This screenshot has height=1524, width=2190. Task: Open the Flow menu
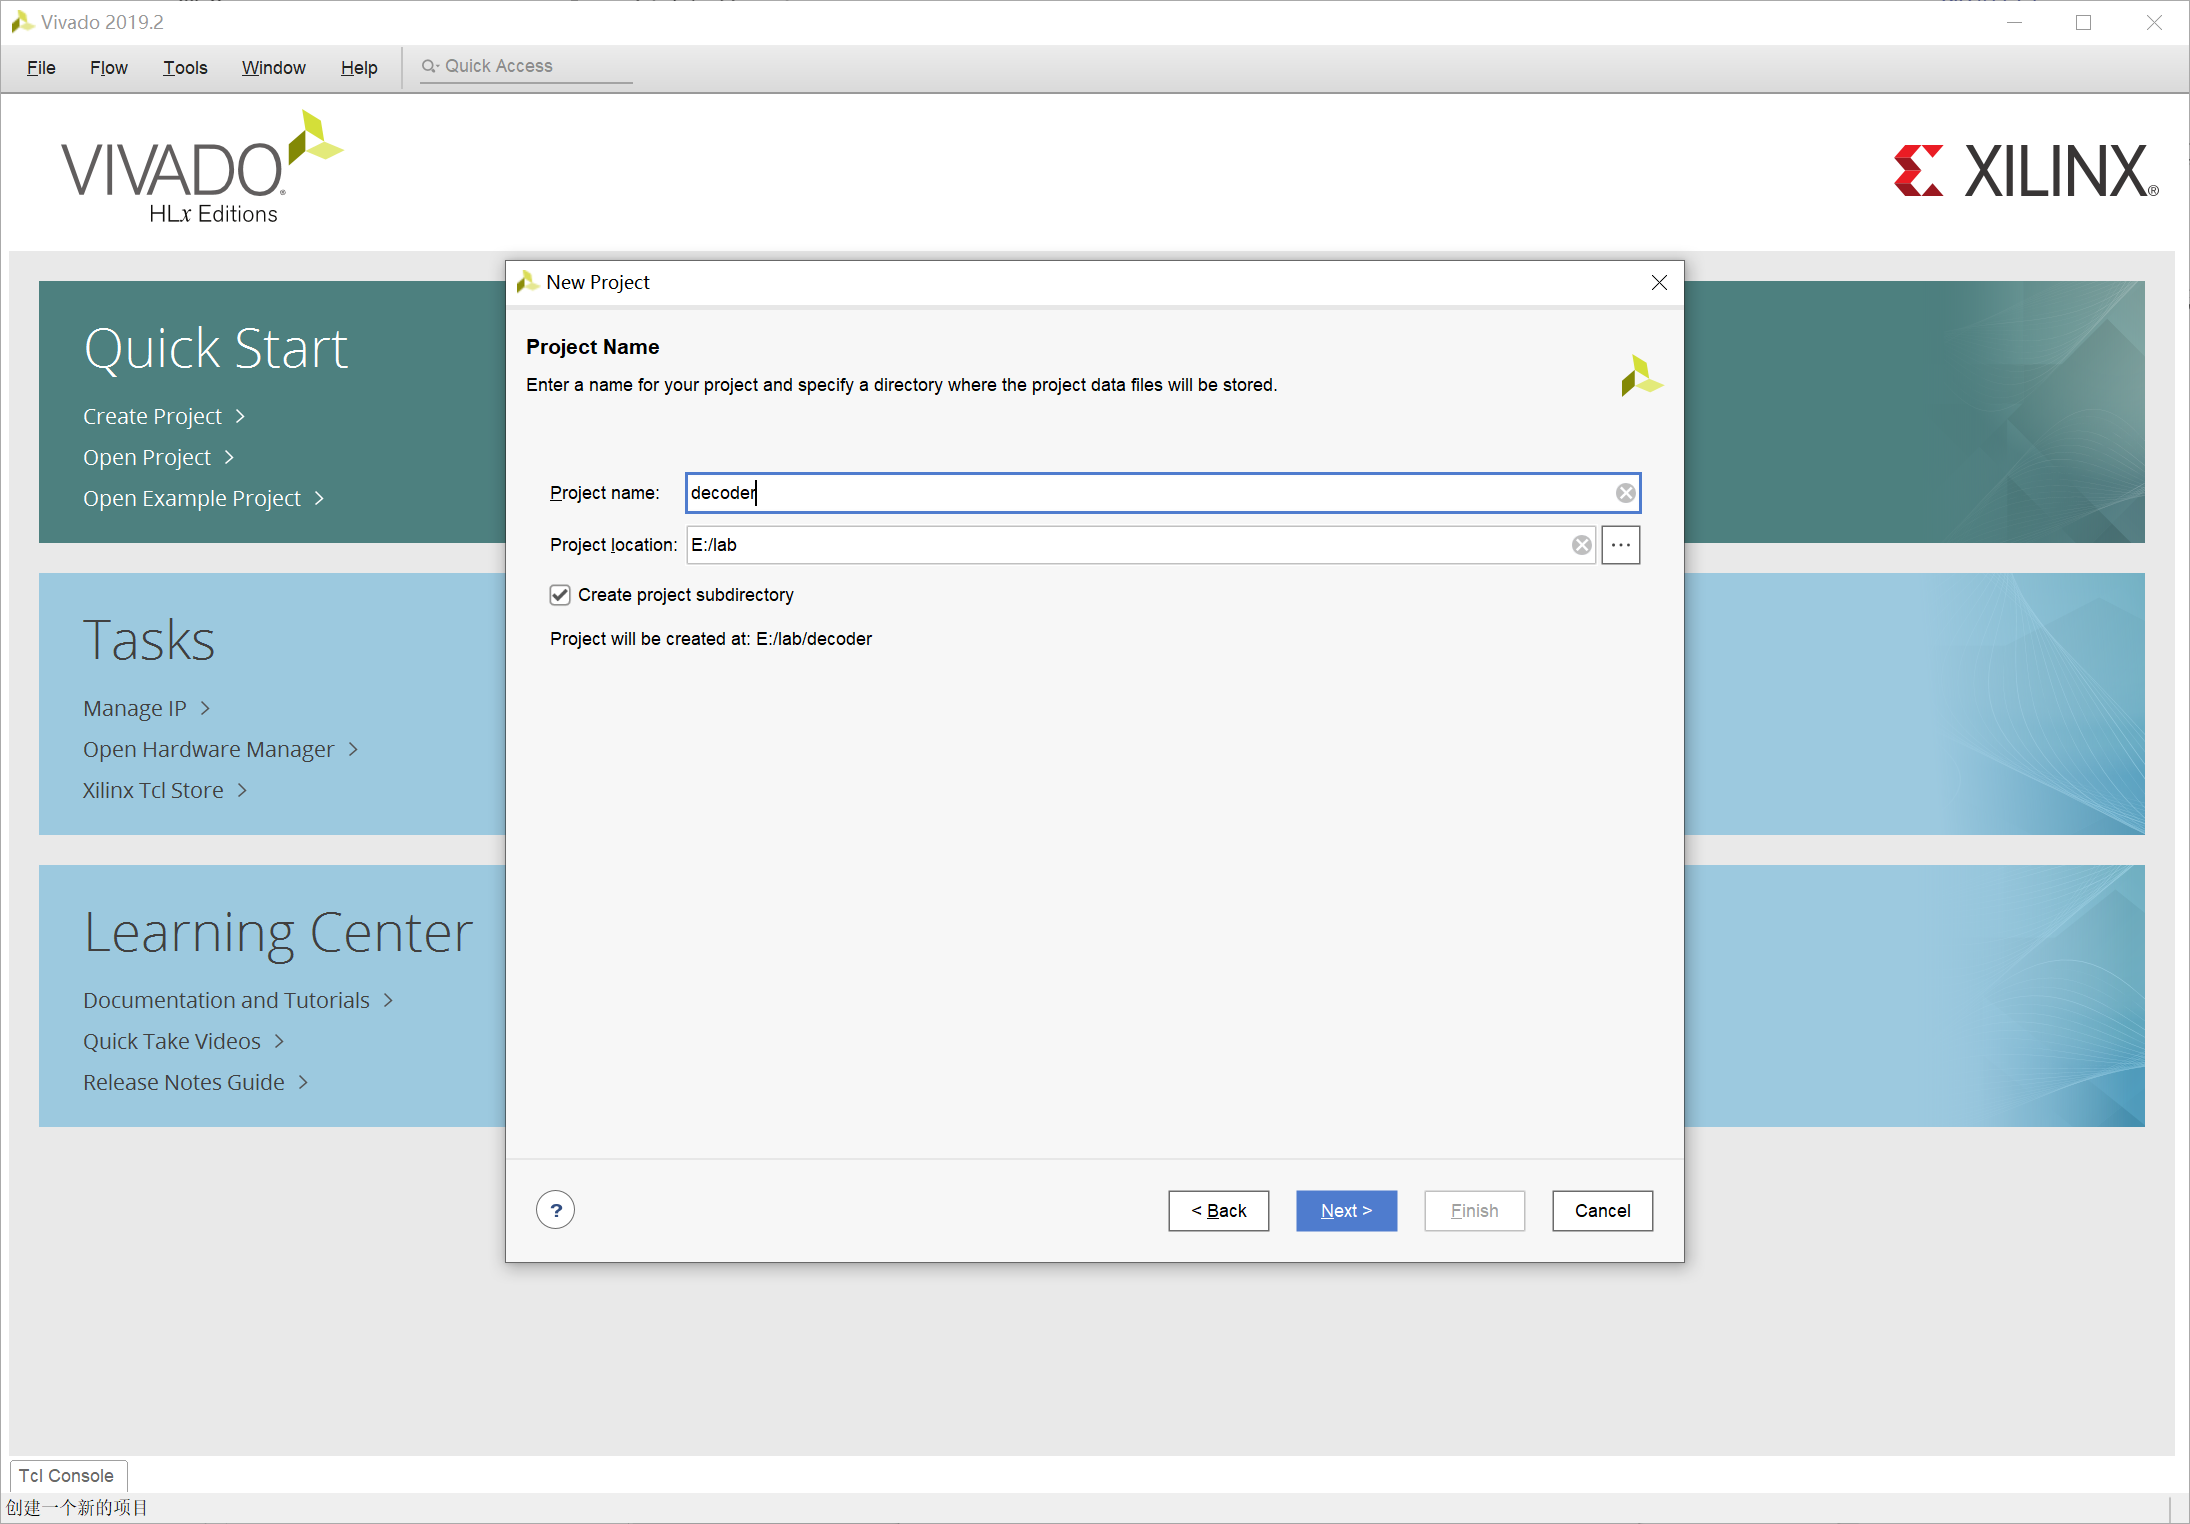click(108, 68)
